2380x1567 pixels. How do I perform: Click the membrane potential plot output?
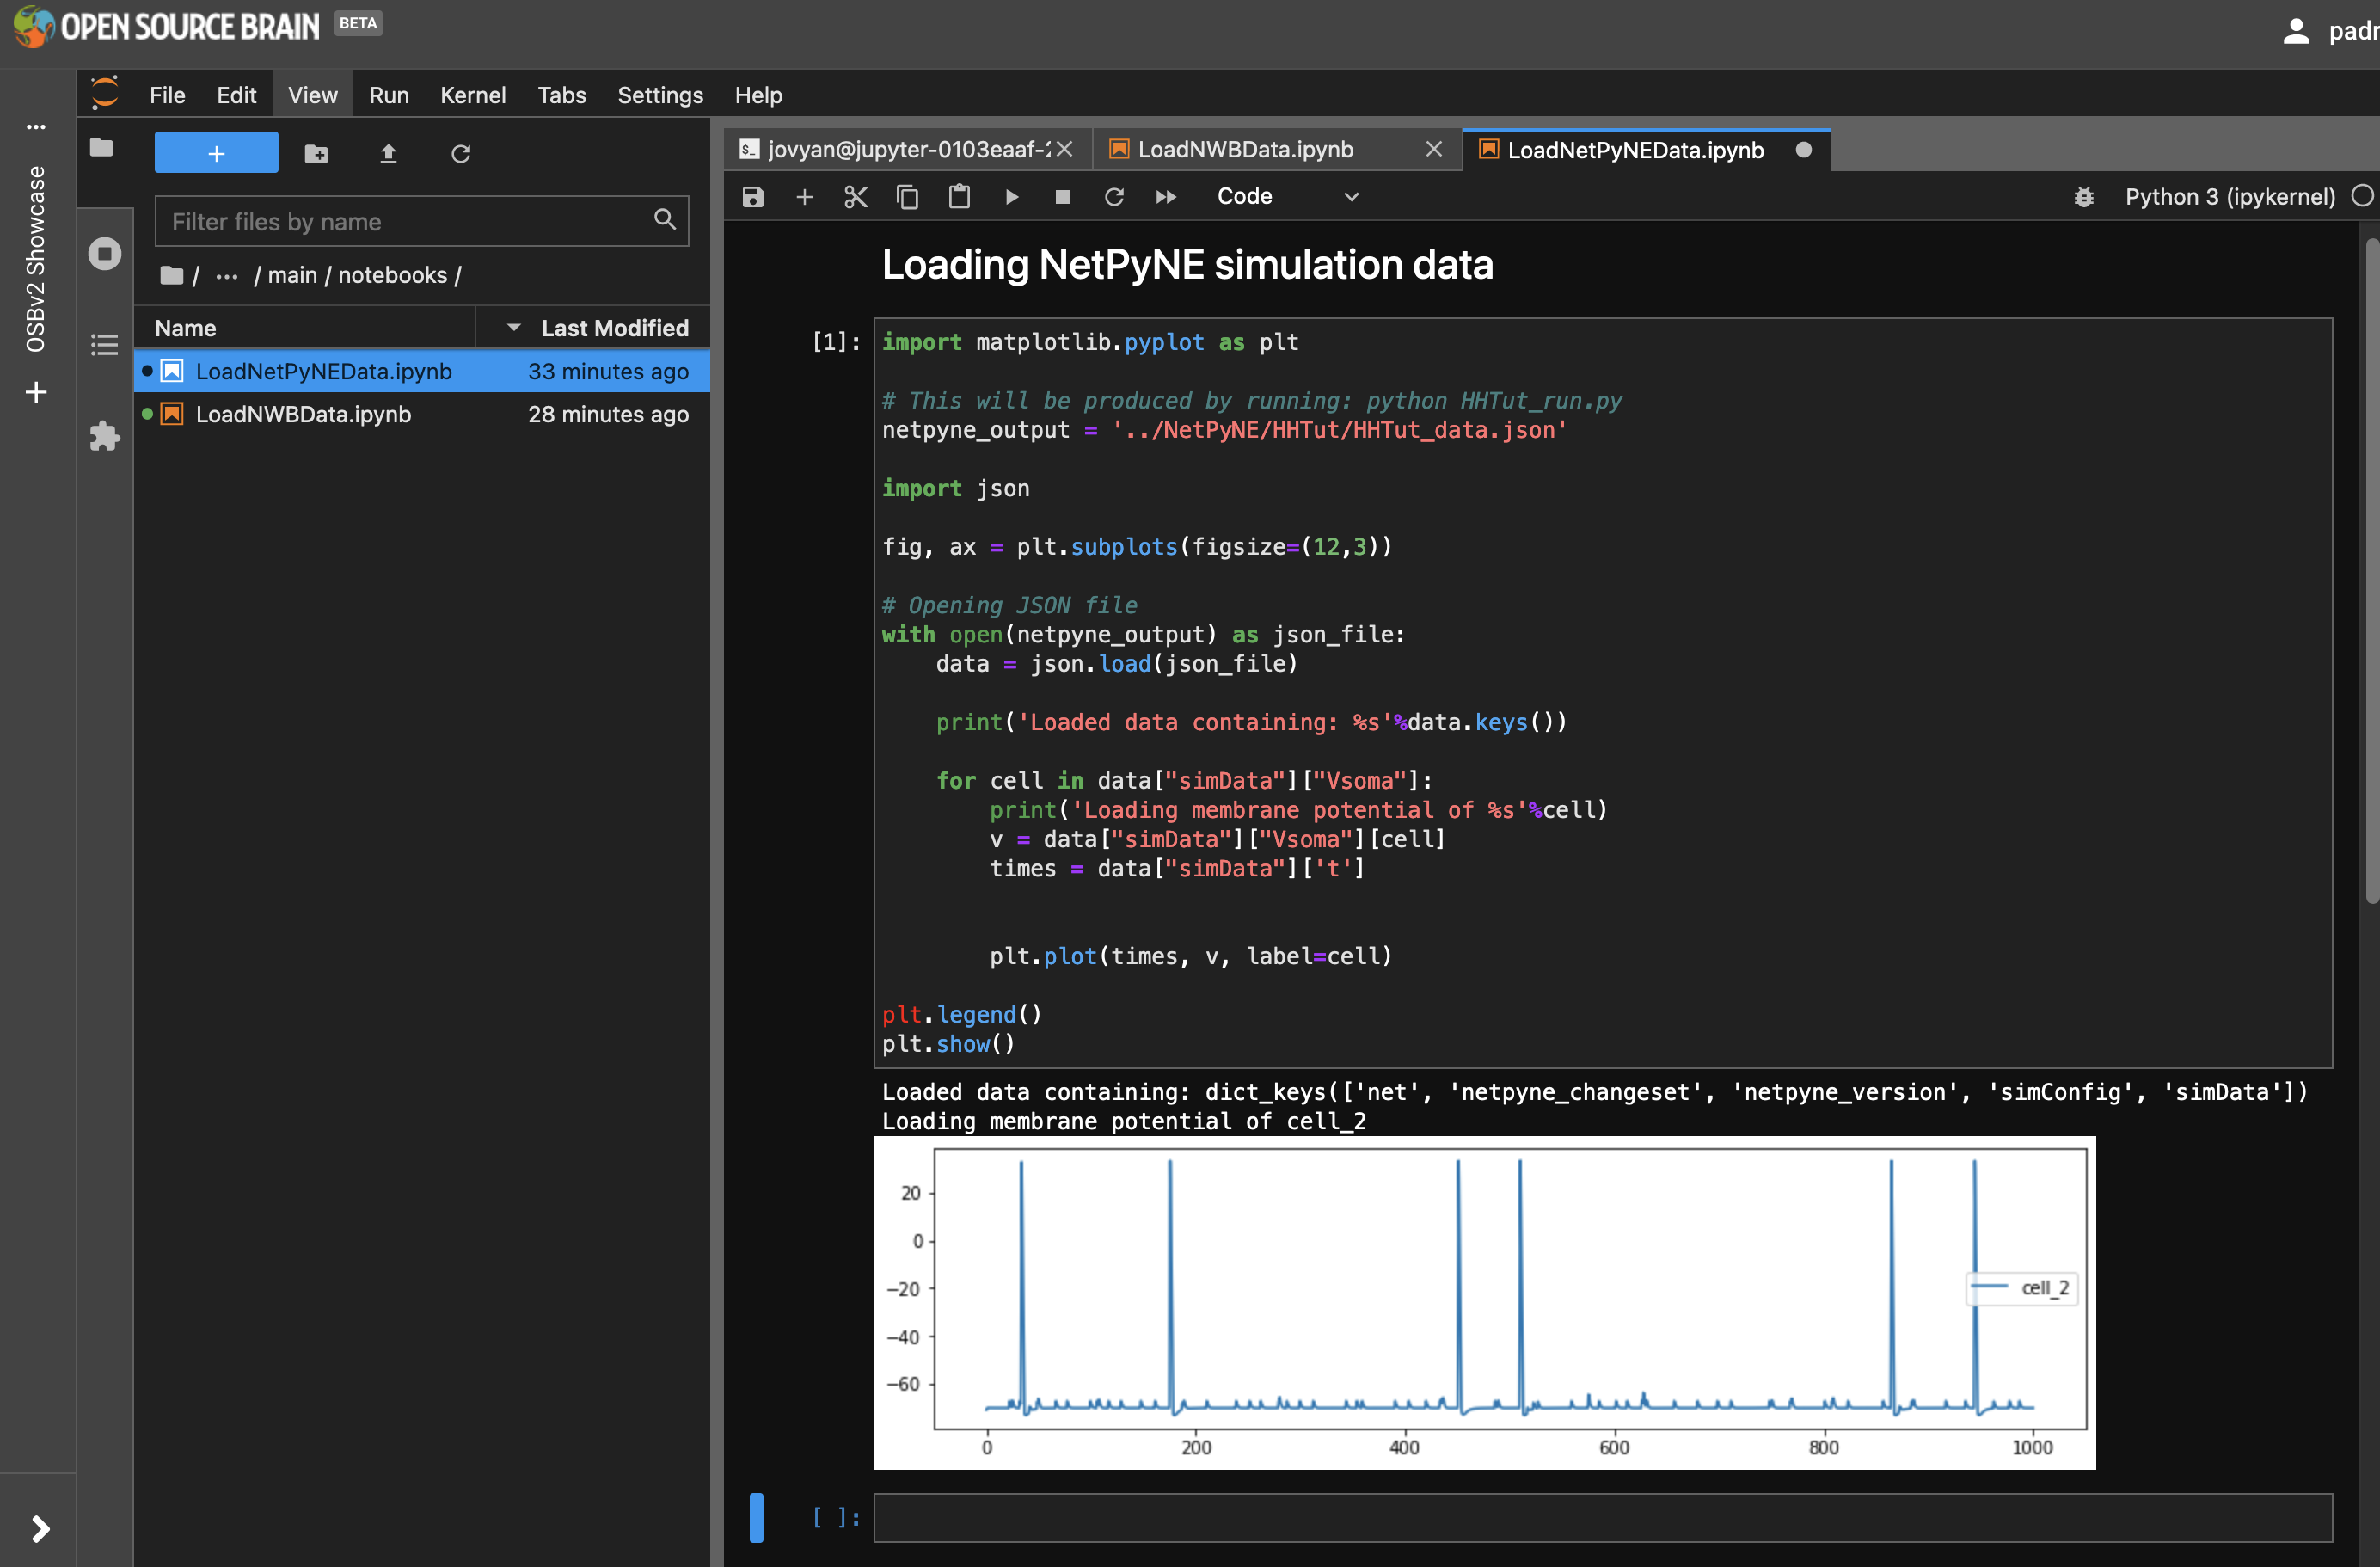[x=1484, y=1301]
